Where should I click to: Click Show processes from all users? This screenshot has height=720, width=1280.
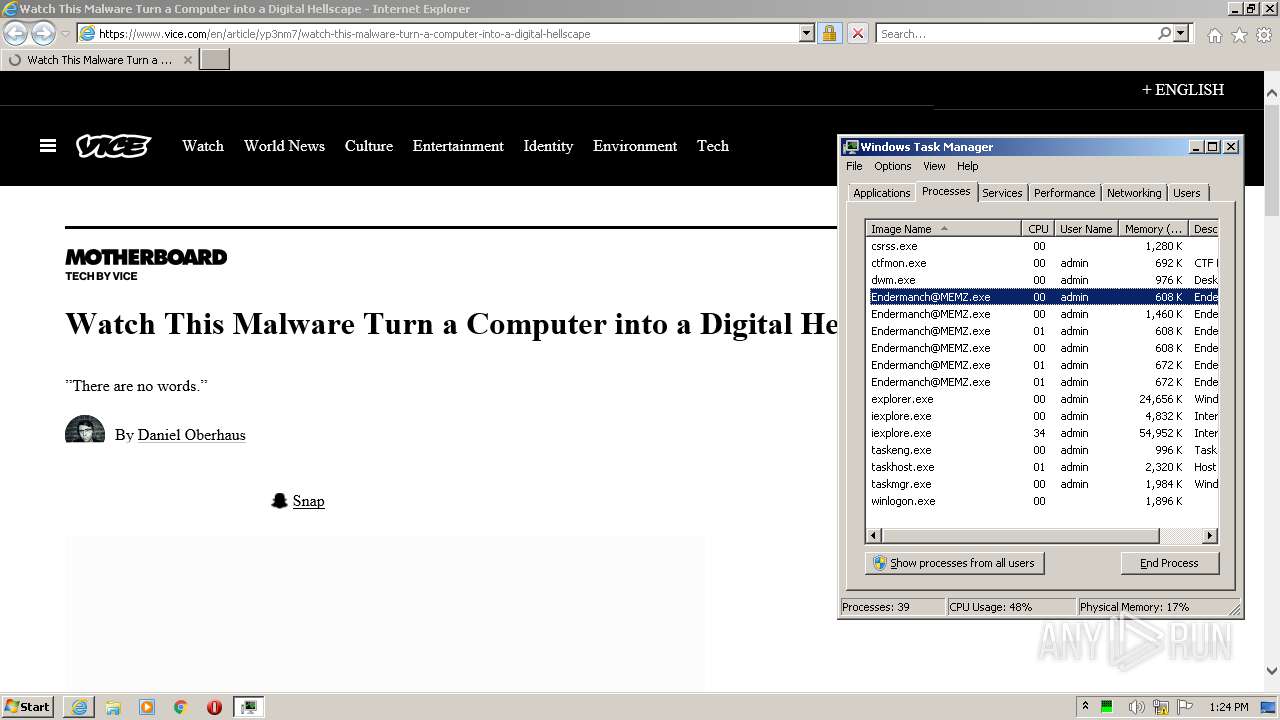[x=954, y=563]
